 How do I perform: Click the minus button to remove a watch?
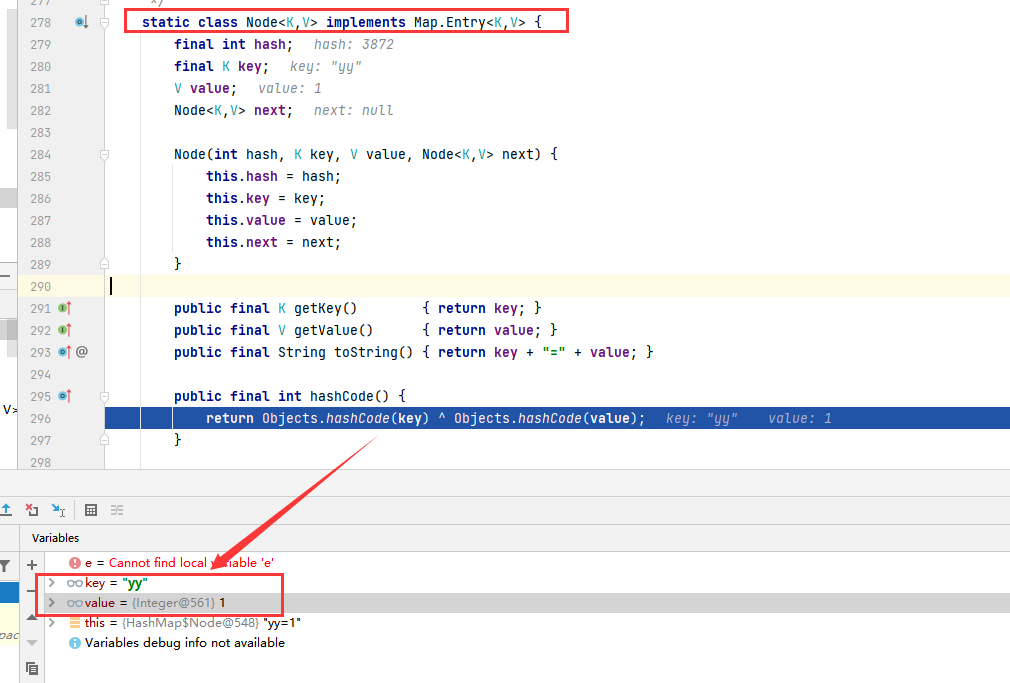coord(30,591)
